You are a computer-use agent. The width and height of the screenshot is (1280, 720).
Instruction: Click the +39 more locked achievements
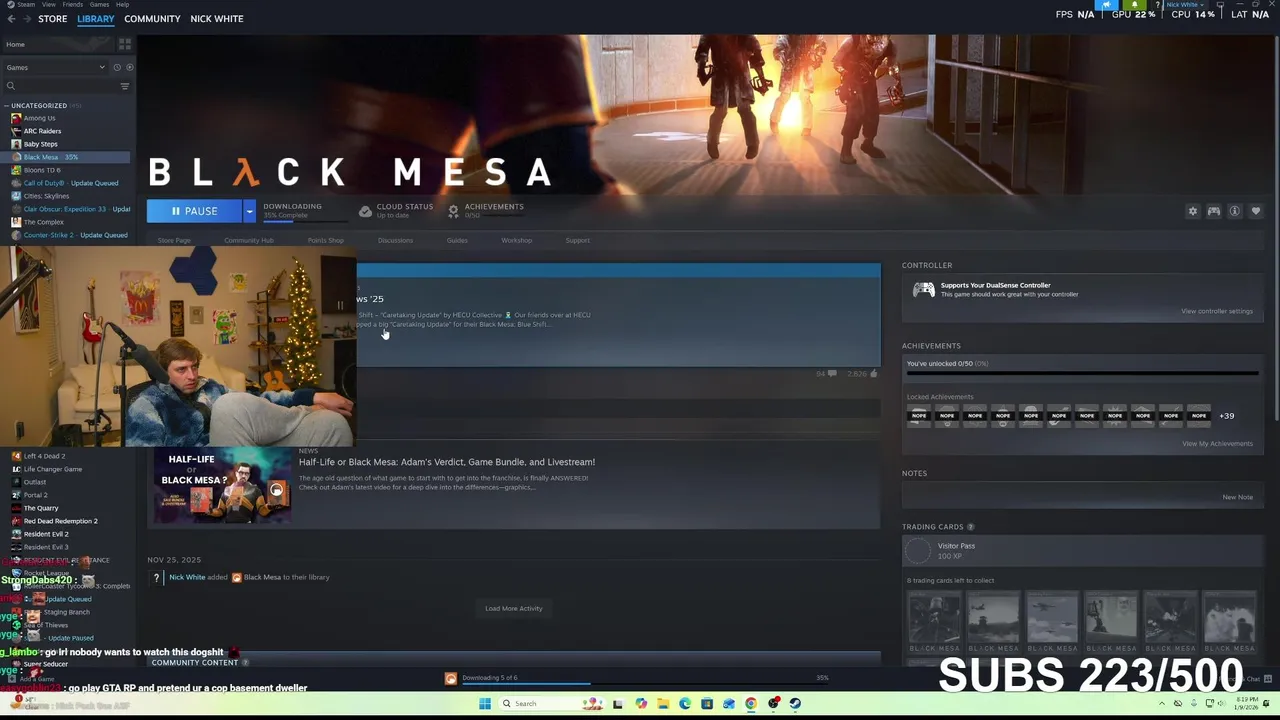point(1226,416)
